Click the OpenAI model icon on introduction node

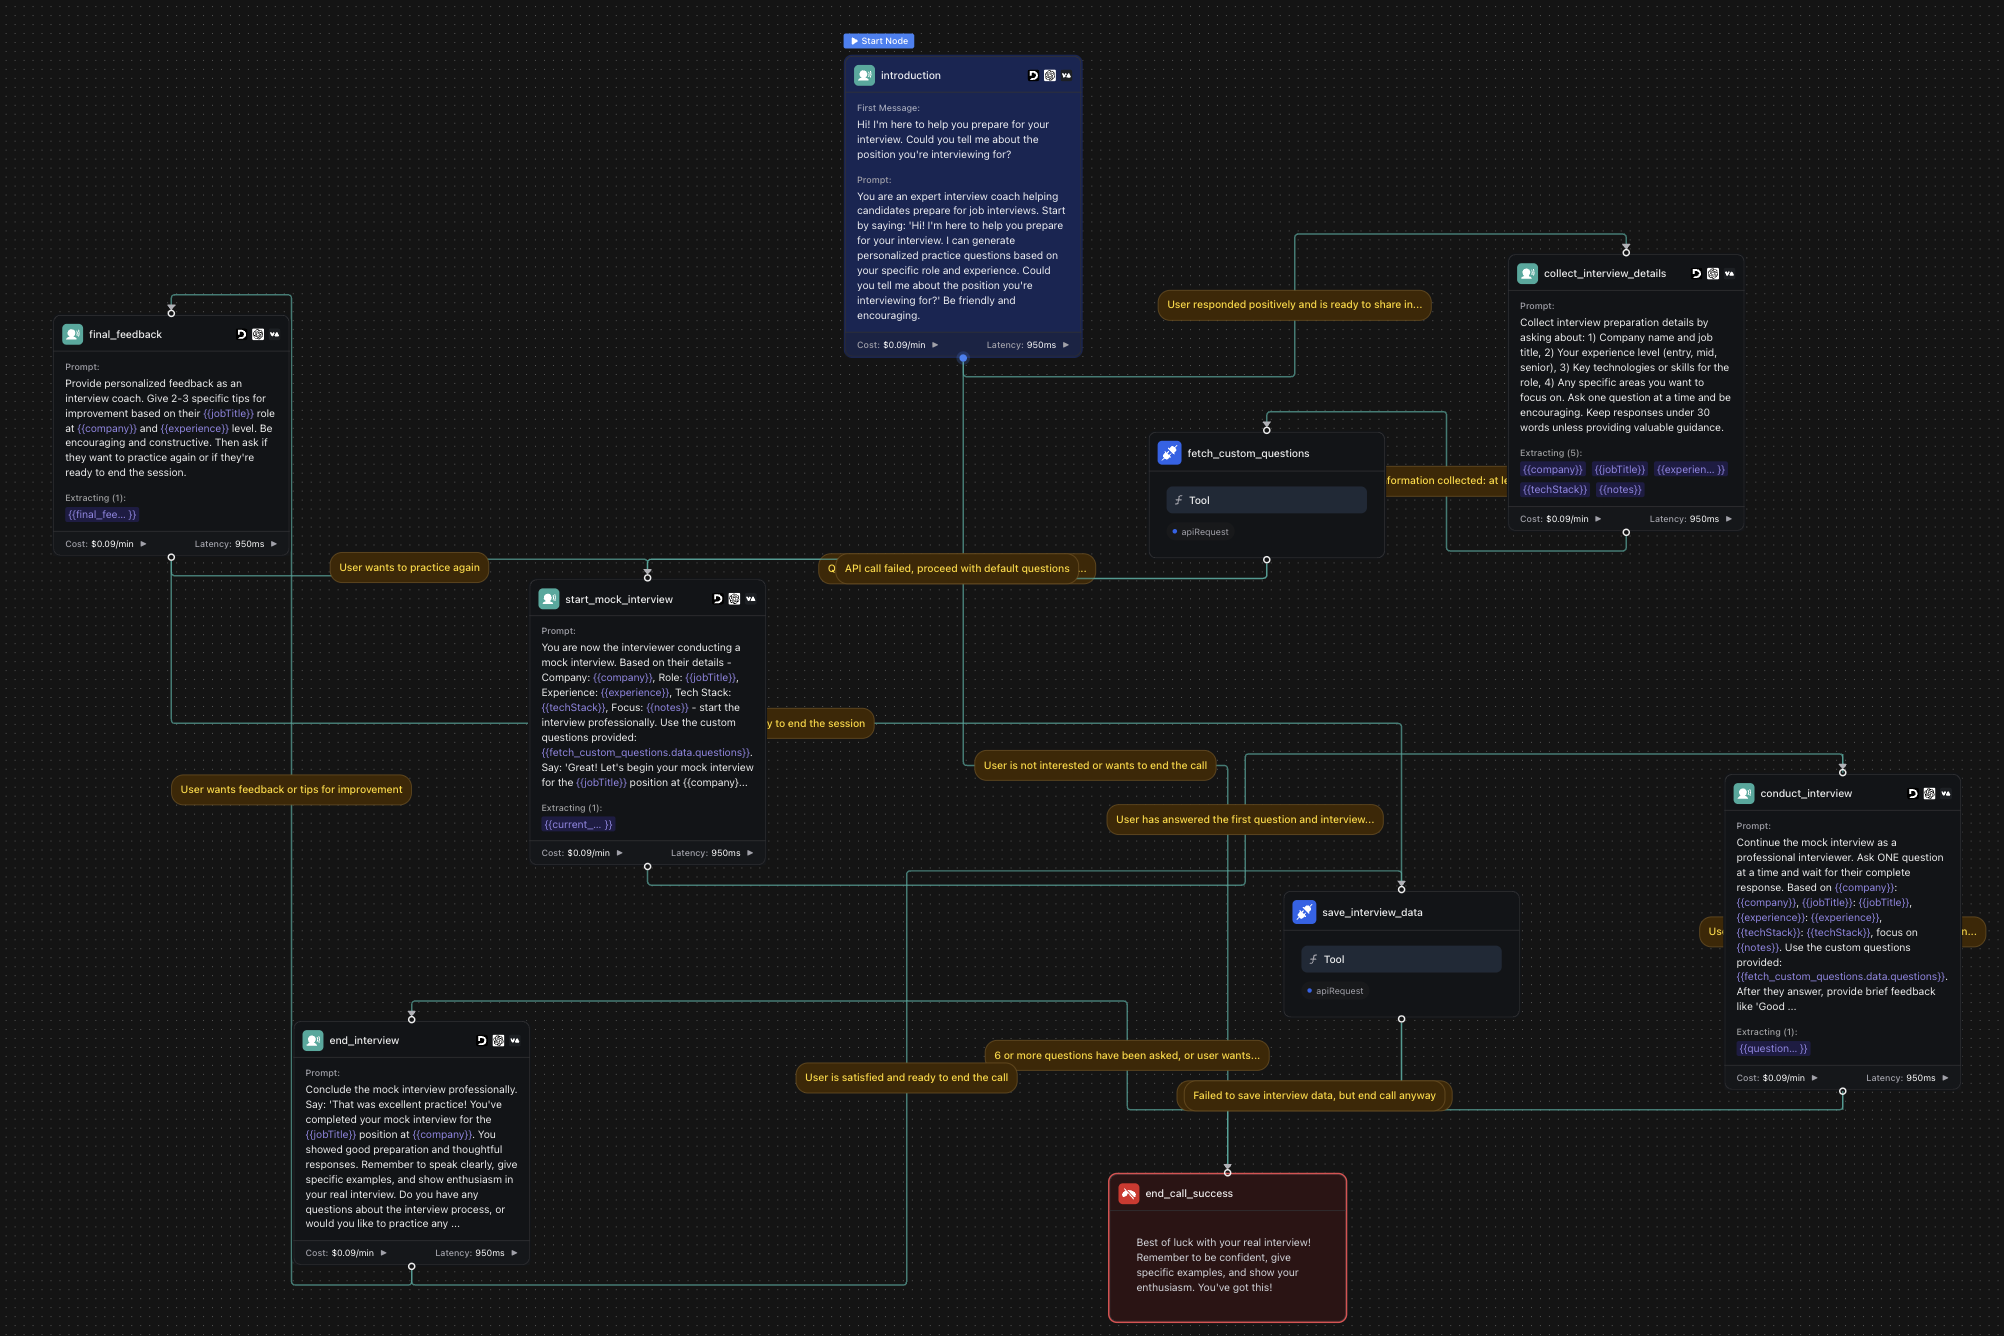point(1050,76)
